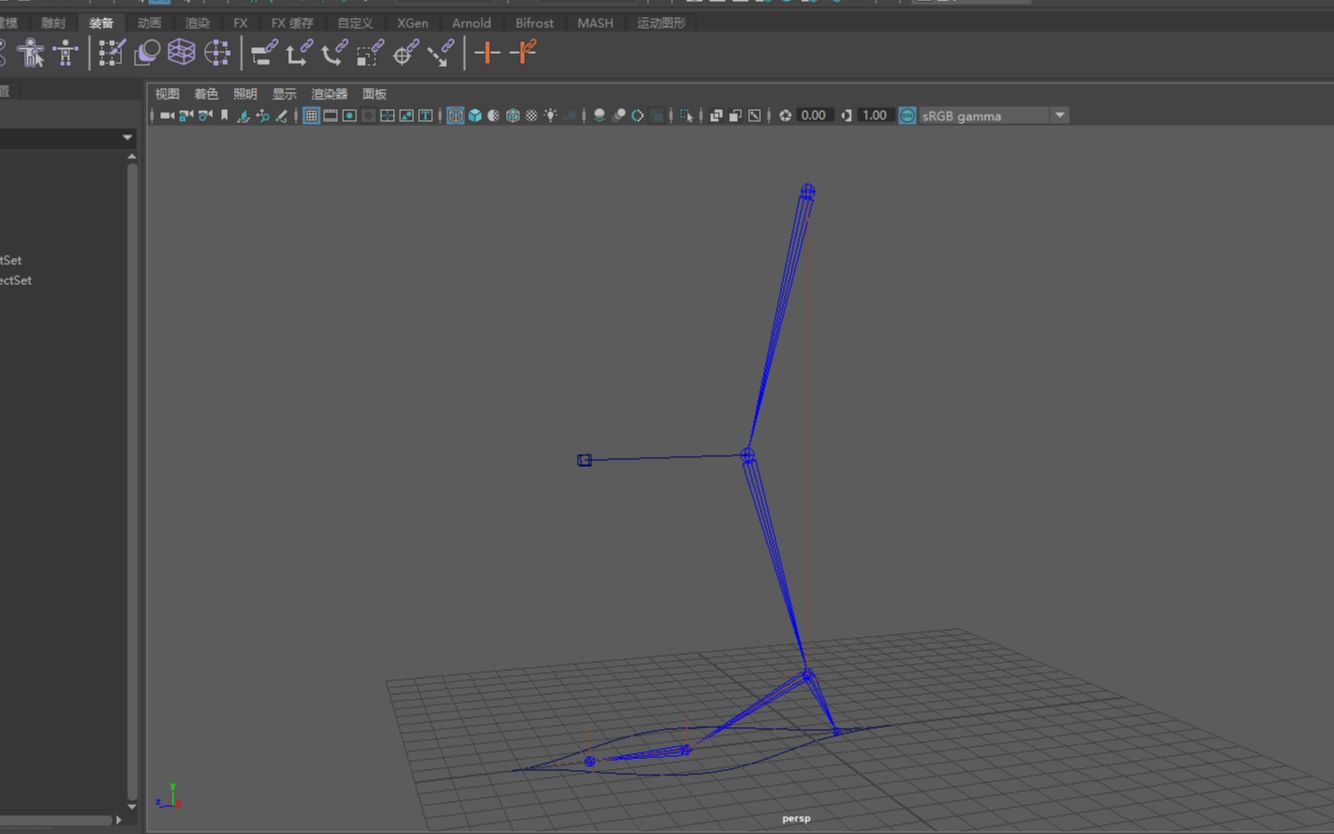Open the 着色 panel menu
The image size is (1334, 834).
point(206,94)
